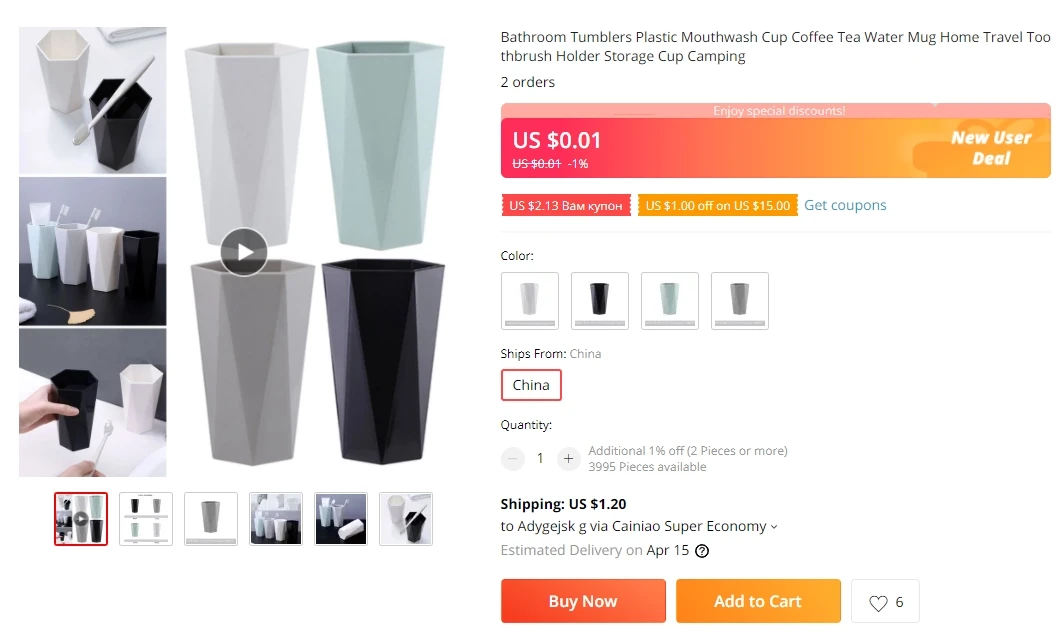The height and width of the screenshot is (642, 1062).
Task: Click the heart wishlist icon
Action: click(878, 603)
